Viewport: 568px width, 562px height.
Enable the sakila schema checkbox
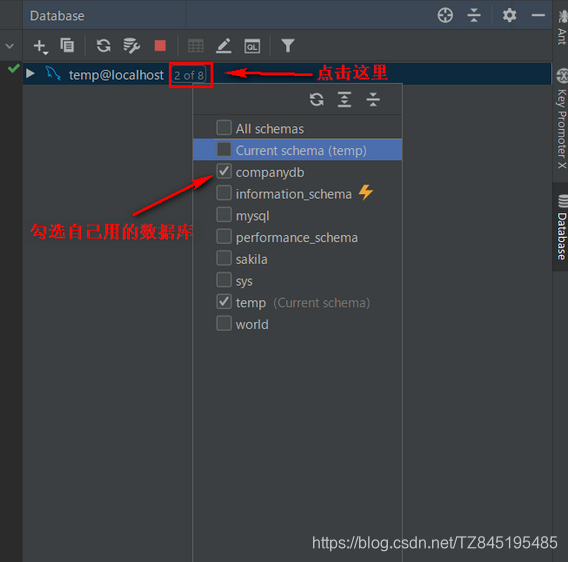[x=224, y=258]
